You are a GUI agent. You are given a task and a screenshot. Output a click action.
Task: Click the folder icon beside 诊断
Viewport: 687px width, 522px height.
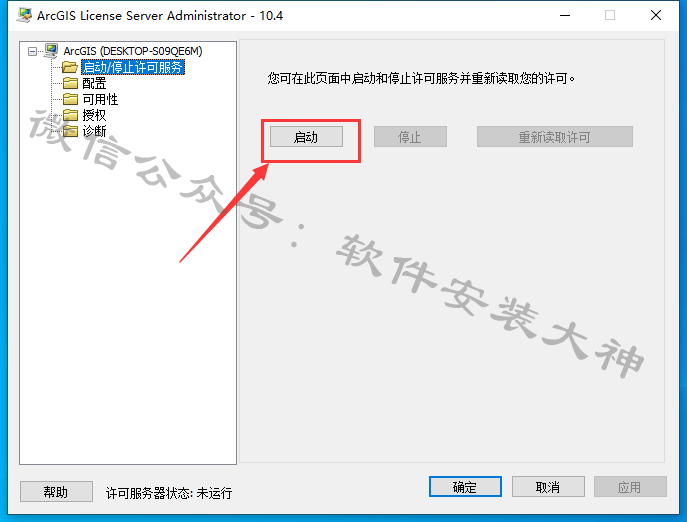(70, 131)
